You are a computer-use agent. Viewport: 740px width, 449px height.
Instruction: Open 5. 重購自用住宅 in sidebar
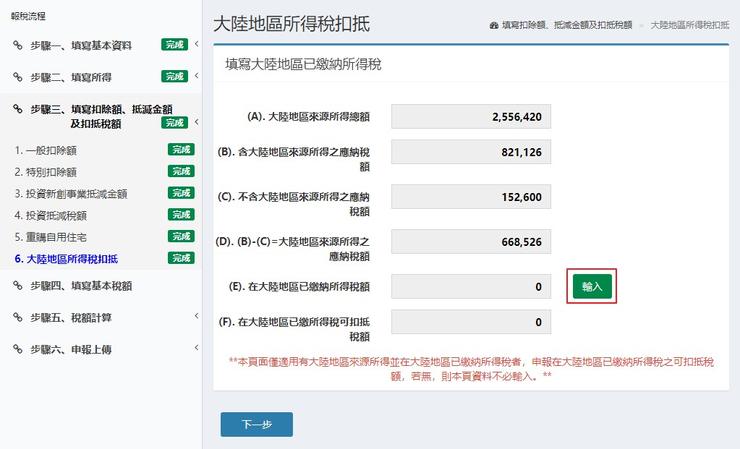pyautogui.click(x=50, y=237)
